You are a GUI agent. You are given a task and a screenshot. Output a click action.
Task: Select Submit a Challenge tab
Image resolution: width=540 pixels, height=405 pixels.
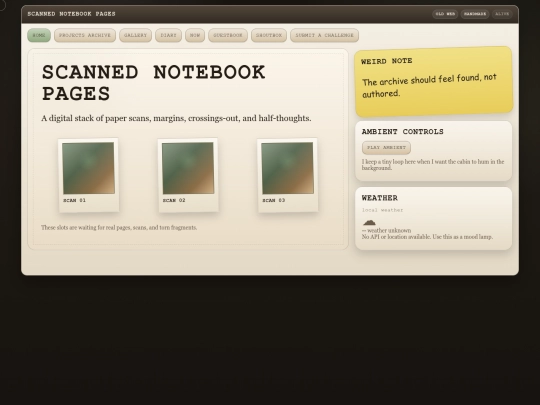click(324, 35)
